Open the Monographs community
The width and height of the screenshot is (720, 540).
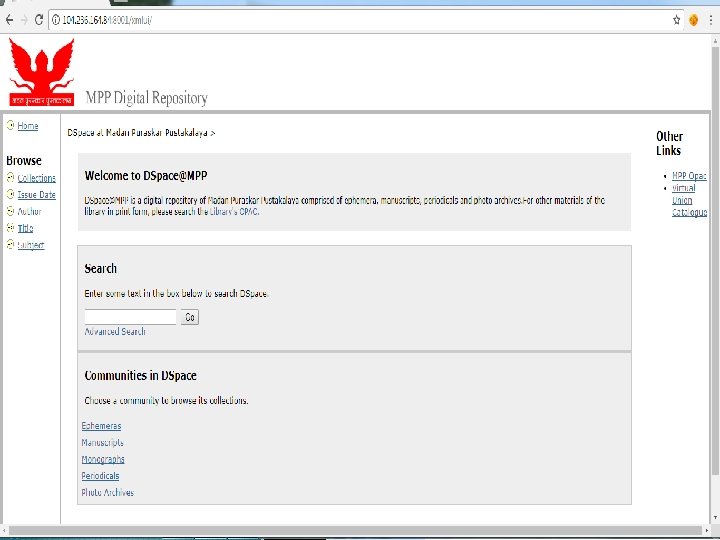[103, 459]
